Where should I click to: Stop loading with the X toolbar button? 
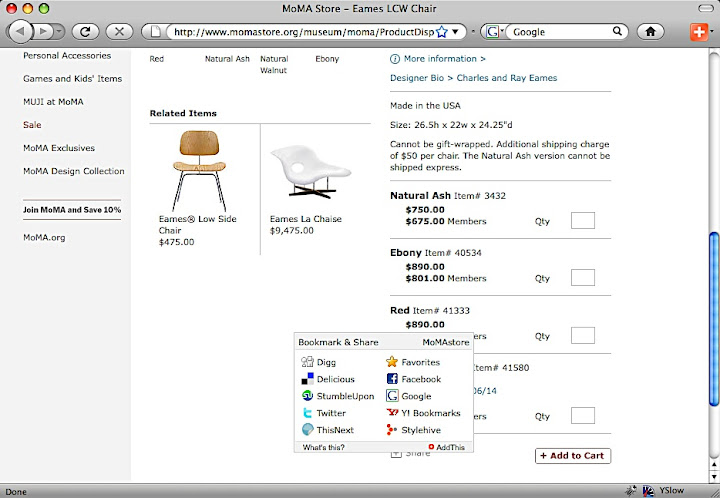[x=119, y=31]
